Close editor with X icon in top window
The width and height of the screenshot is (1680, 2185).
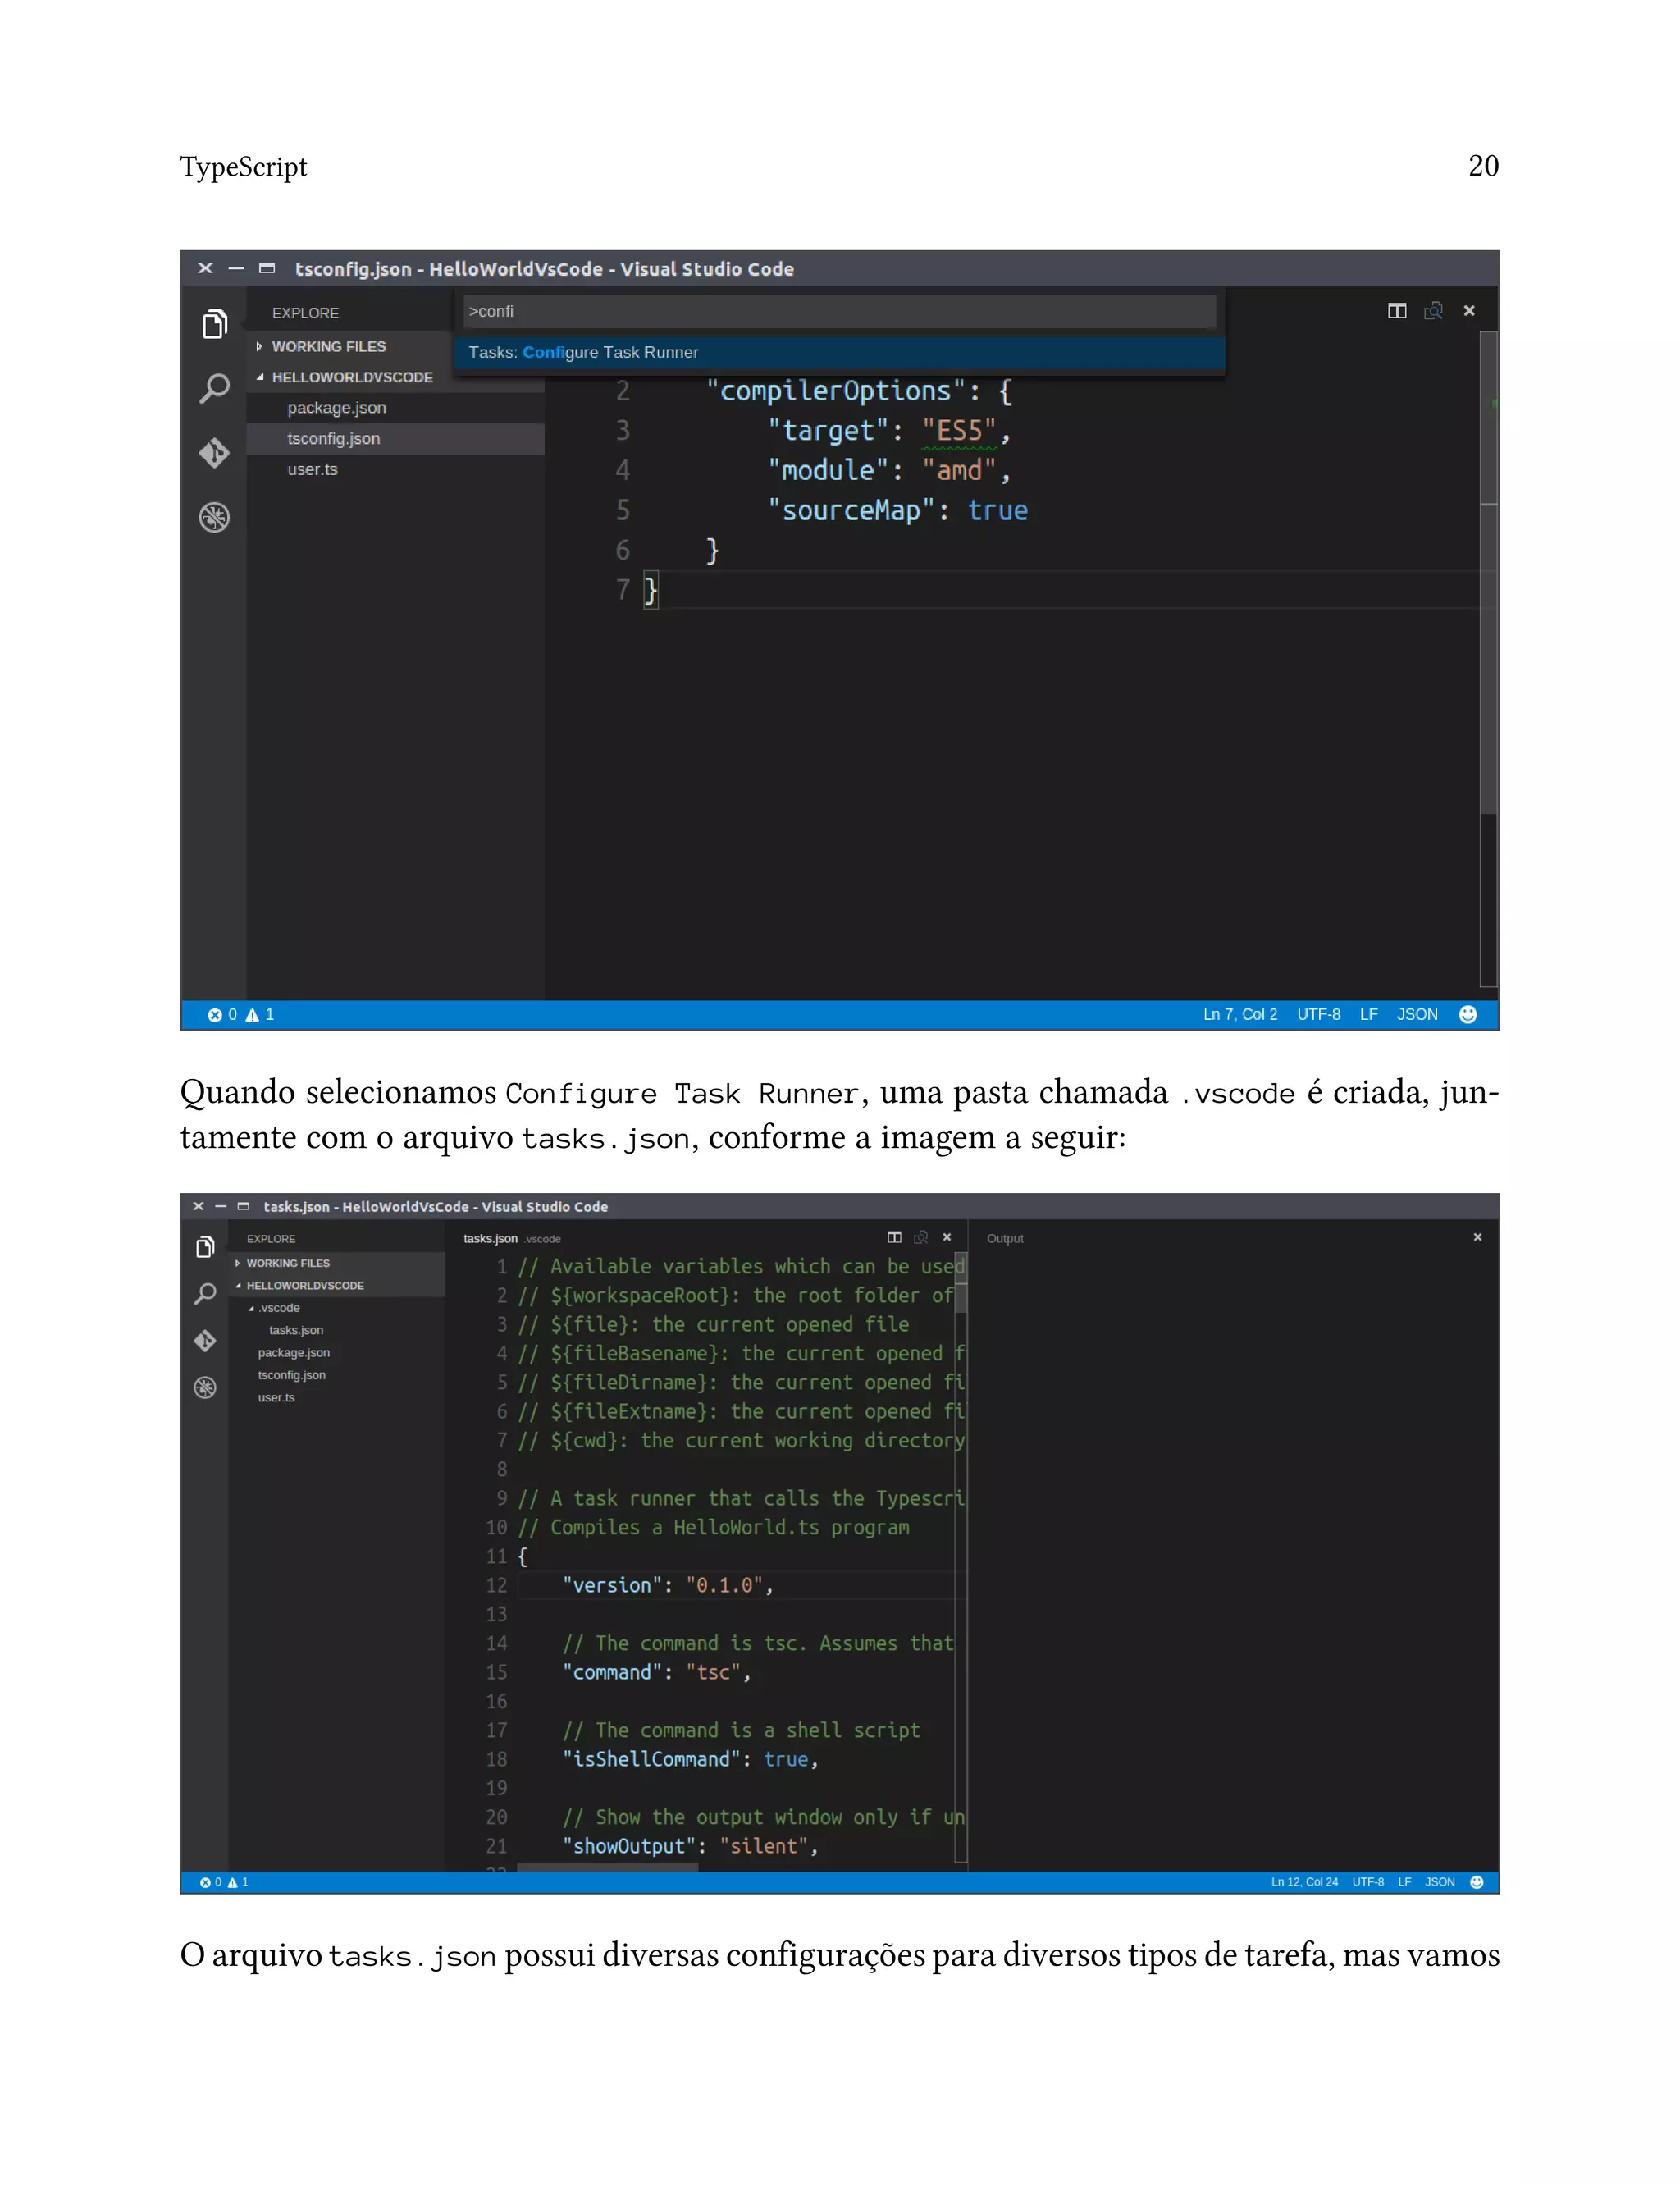click(1469, 311)
